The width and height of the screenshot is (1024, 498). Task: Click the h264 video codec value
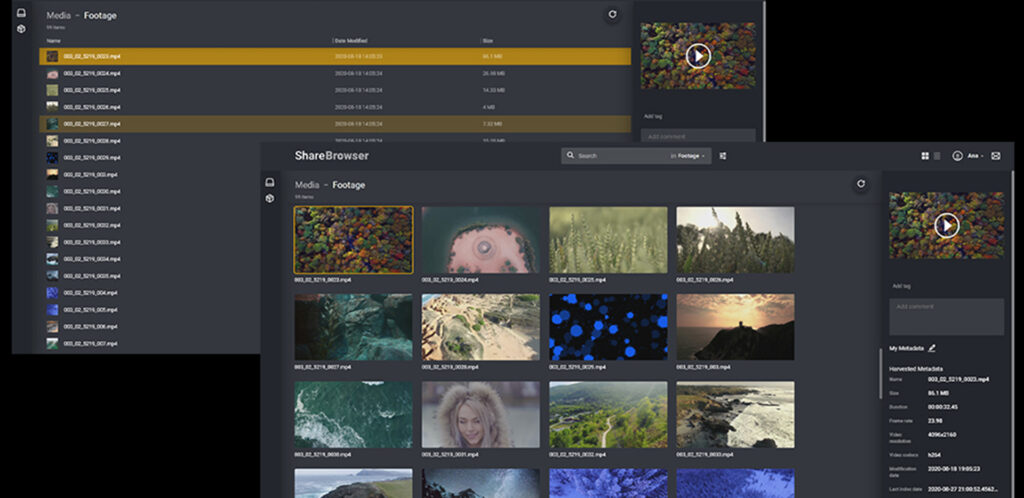pyautogui.click(x=934, y=454)
